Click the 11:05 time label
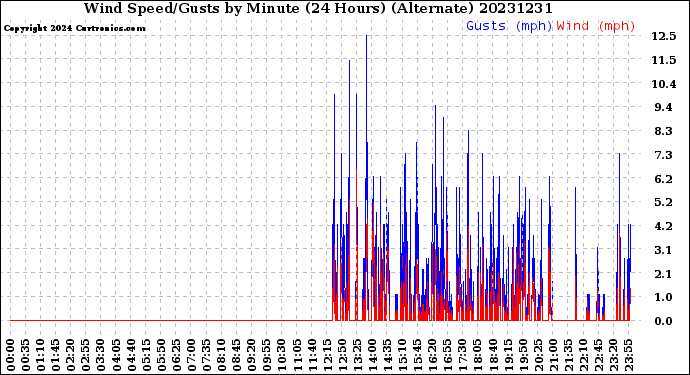 [x=297, y=355]
